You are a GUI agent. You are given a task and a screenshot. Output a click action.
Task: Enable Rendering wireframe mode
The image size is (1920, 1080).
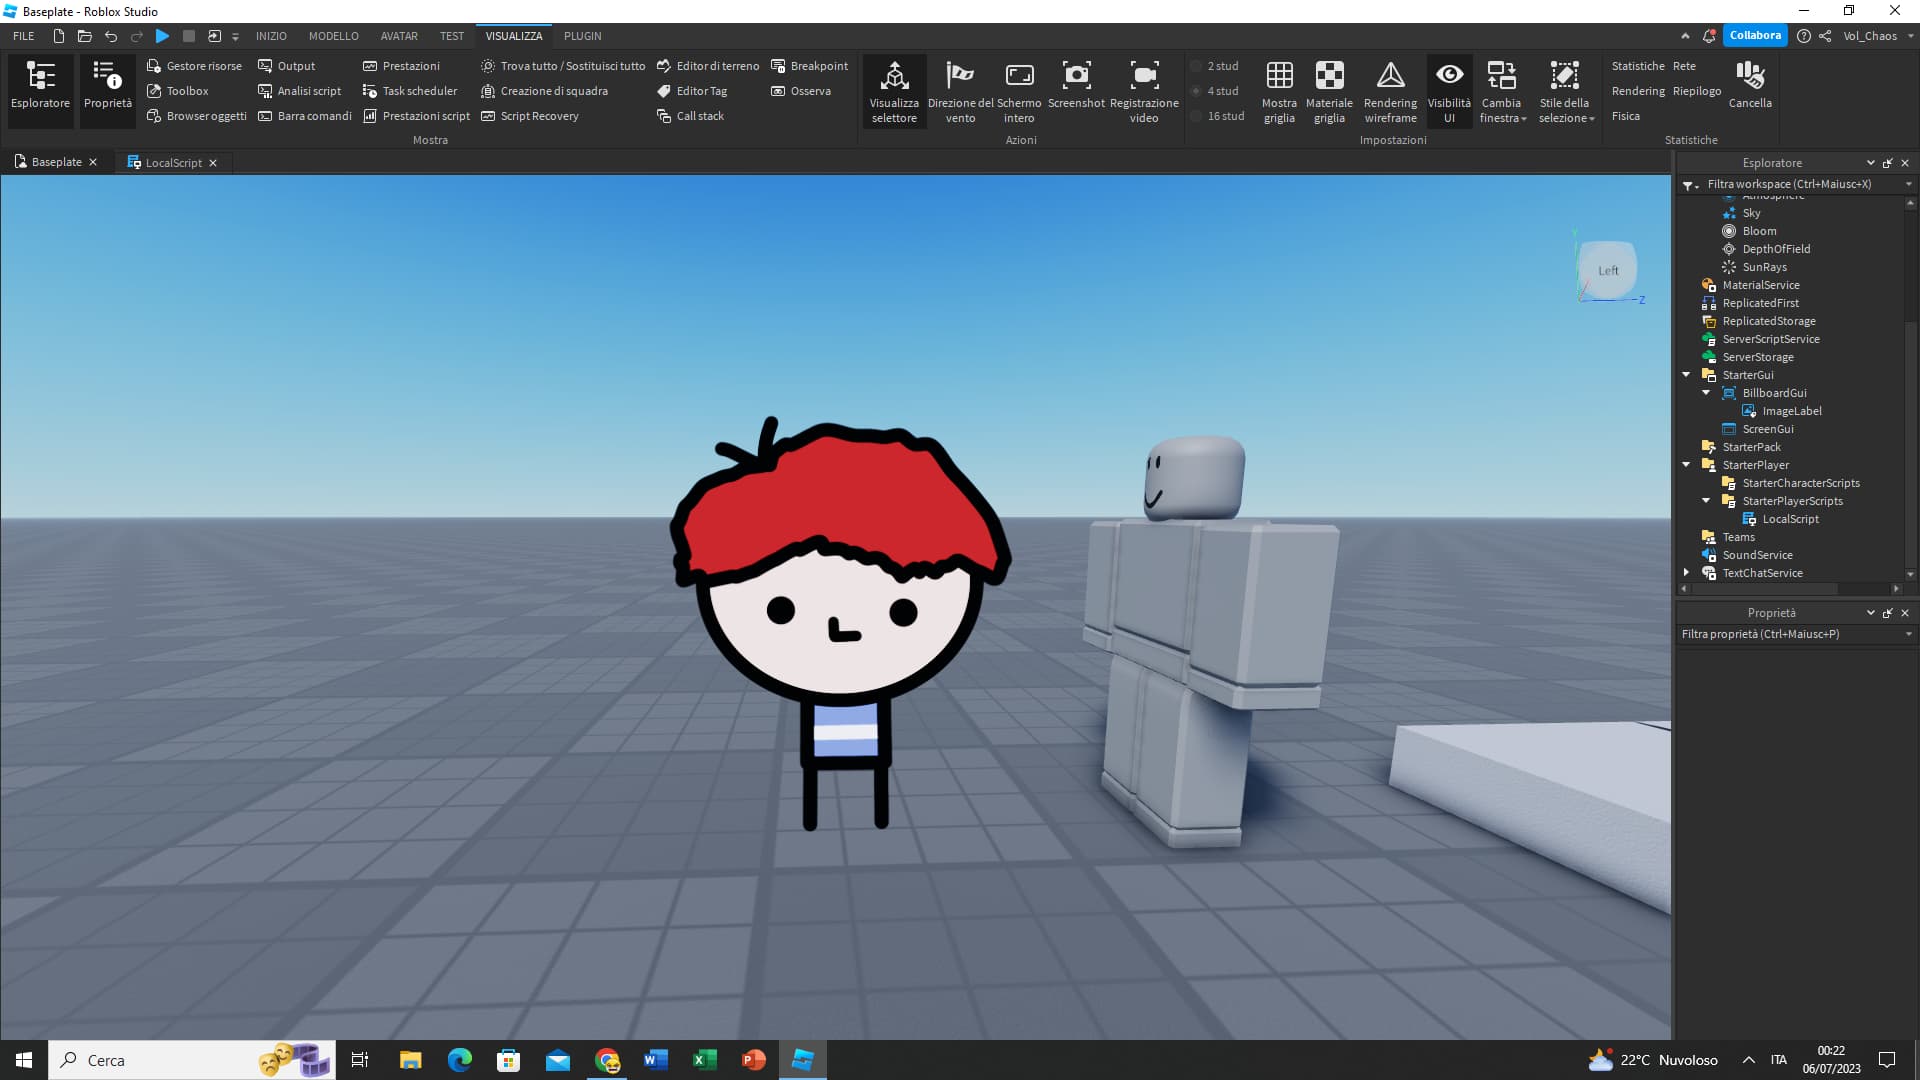[1391, 90]
